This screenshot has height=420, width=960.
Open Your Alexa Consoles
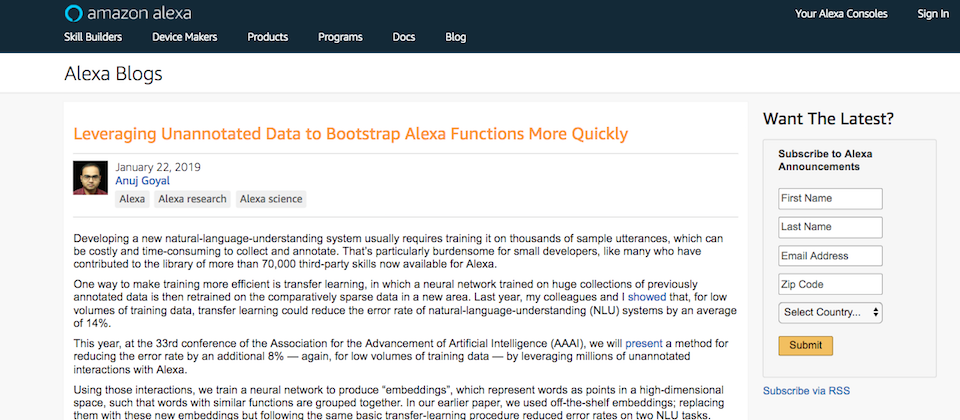[x=841, y=13]
